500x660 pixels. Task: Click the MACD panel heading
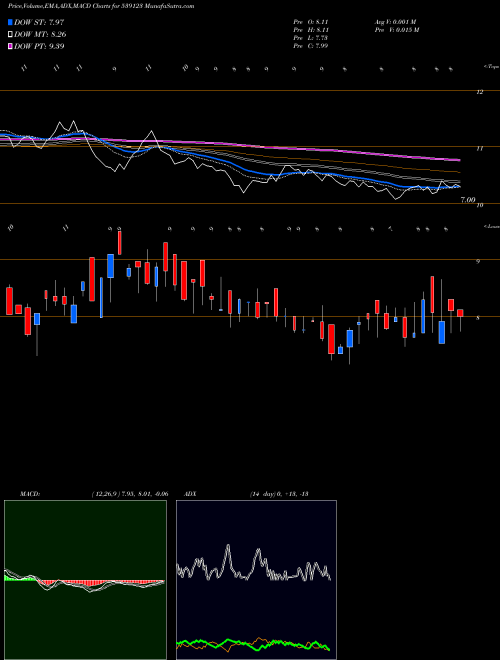click(x=29, y=494)
